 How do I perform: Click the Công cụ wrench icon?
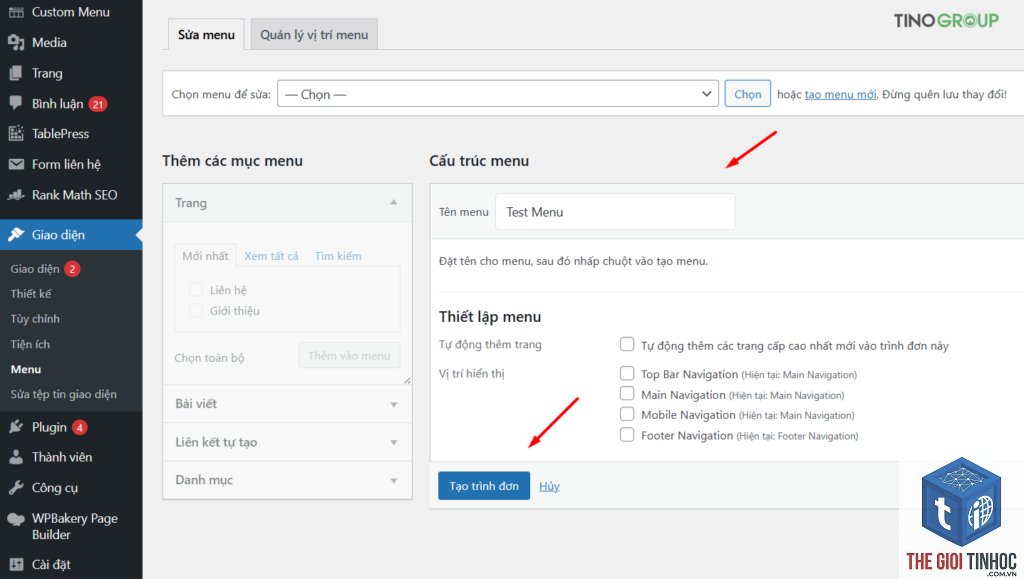click(x=16, y=488)
